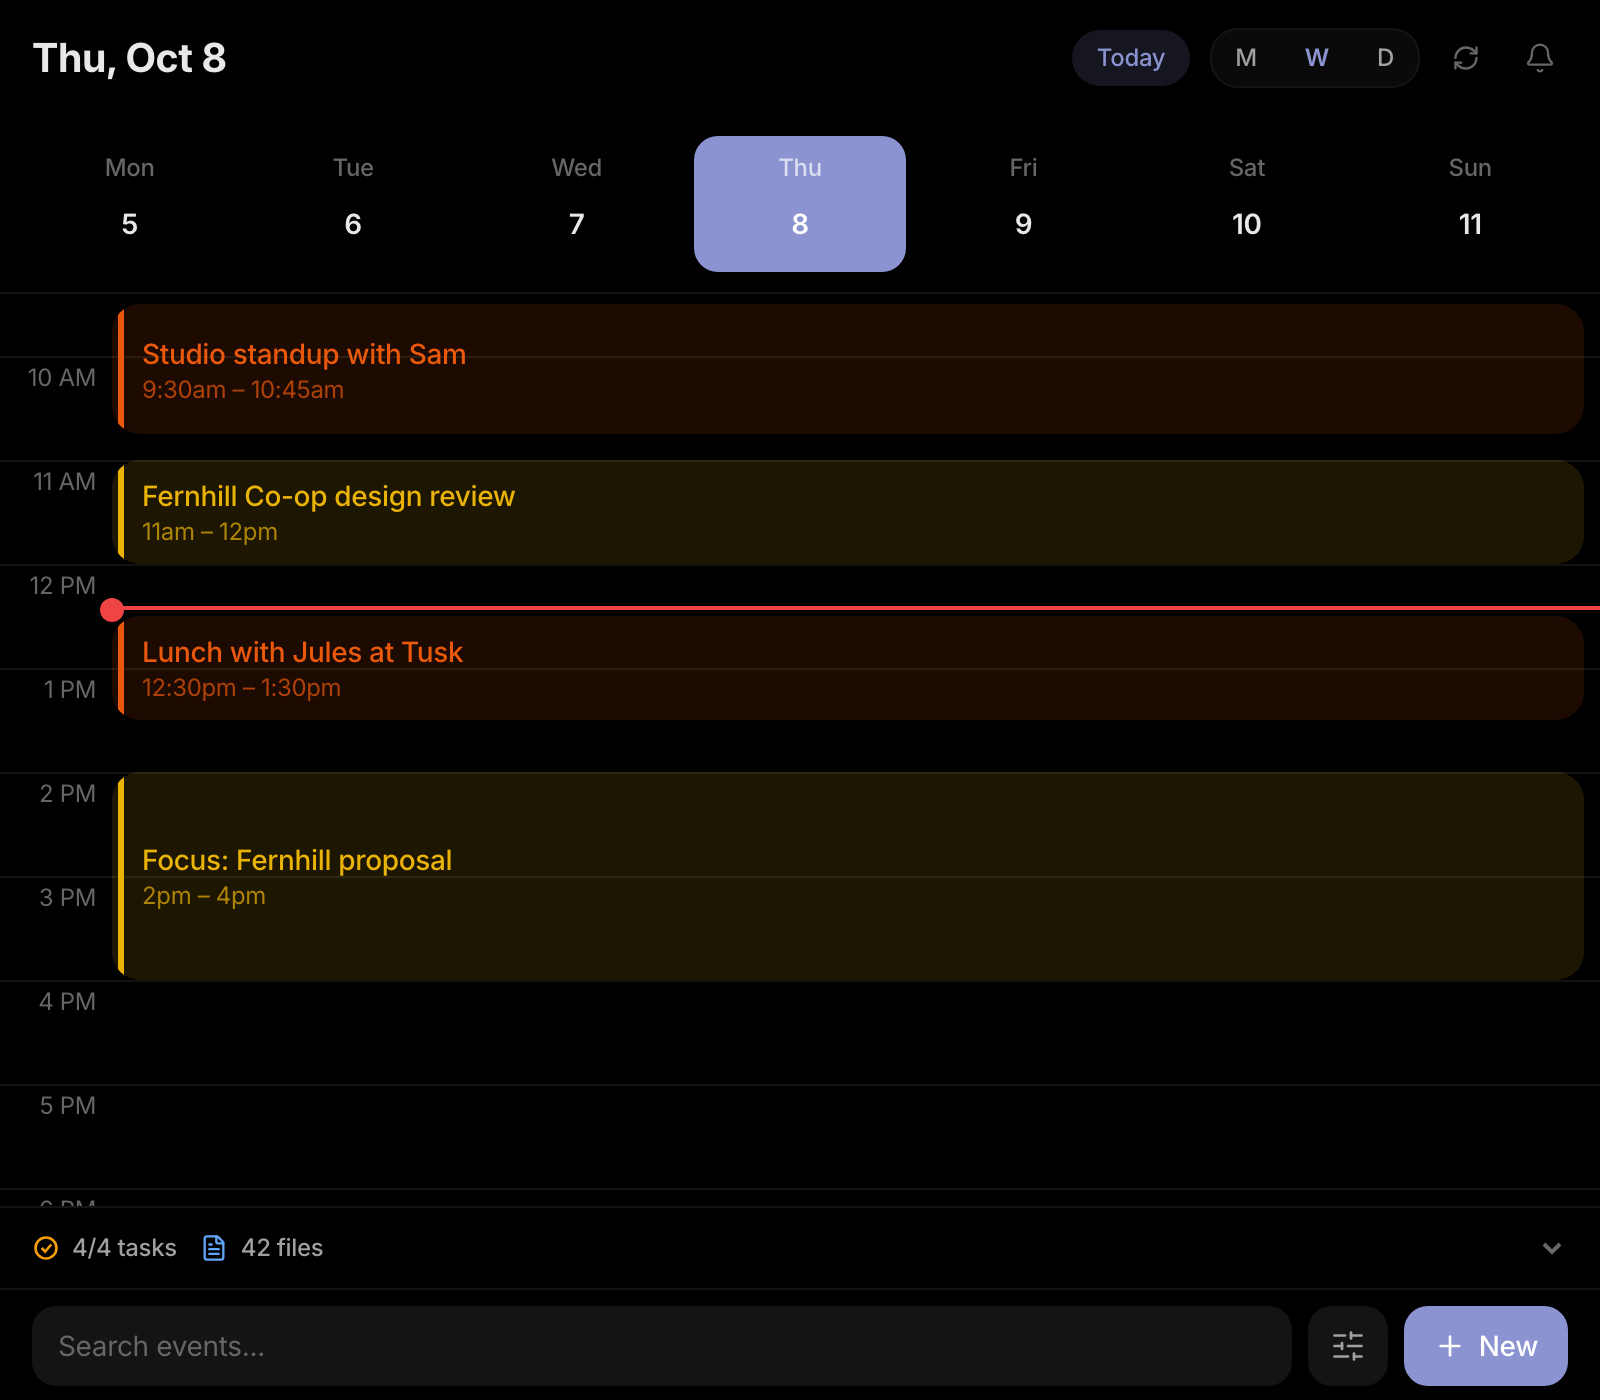Click the 10 AM time label
Viewport: 1600px width, 1400px height.
[x=62, y=378]
